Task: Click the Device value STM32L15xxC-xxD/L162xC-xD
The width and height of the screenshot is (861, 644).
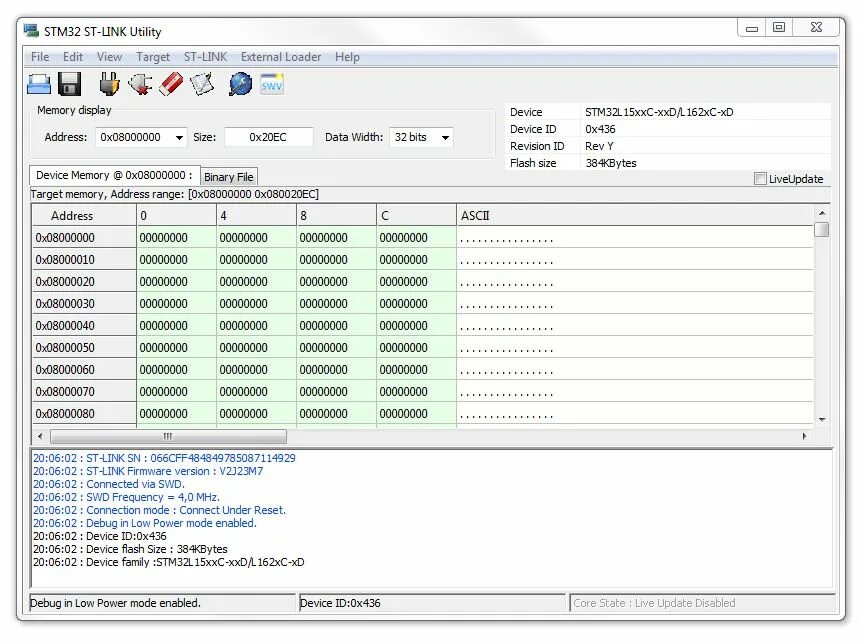Action: (659, 112)
